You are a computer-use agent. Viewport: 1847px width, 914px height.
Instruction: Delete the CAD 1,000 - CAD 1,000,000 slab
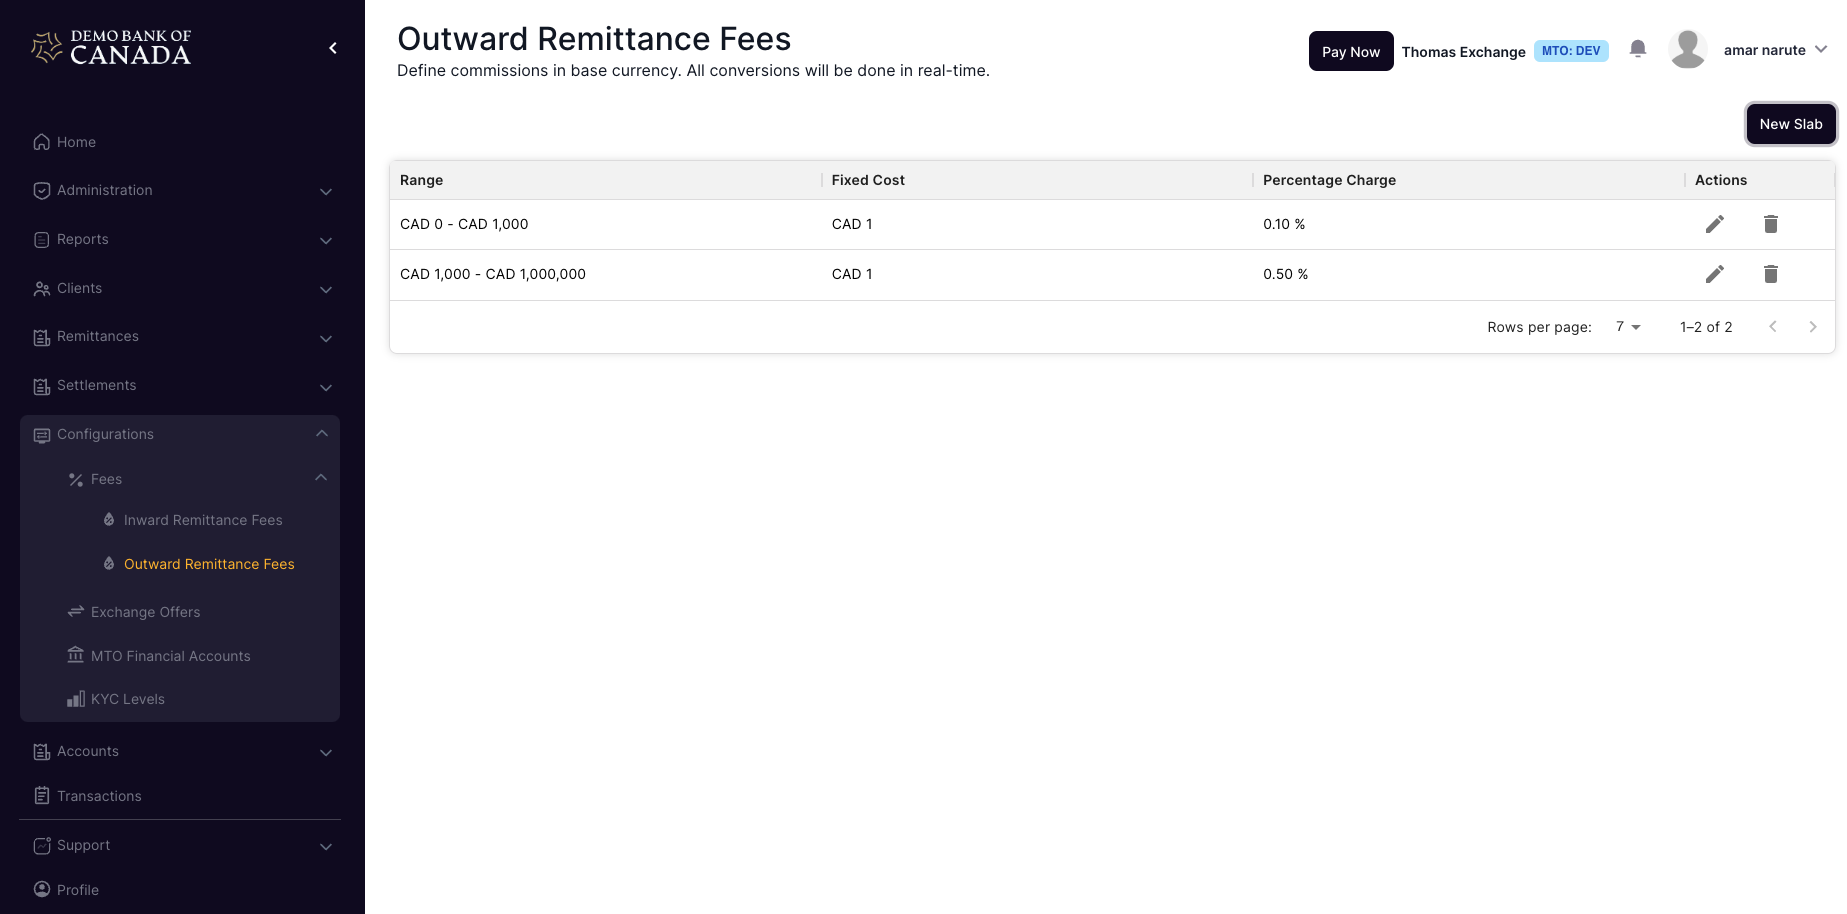click(x=1770, y=274)
